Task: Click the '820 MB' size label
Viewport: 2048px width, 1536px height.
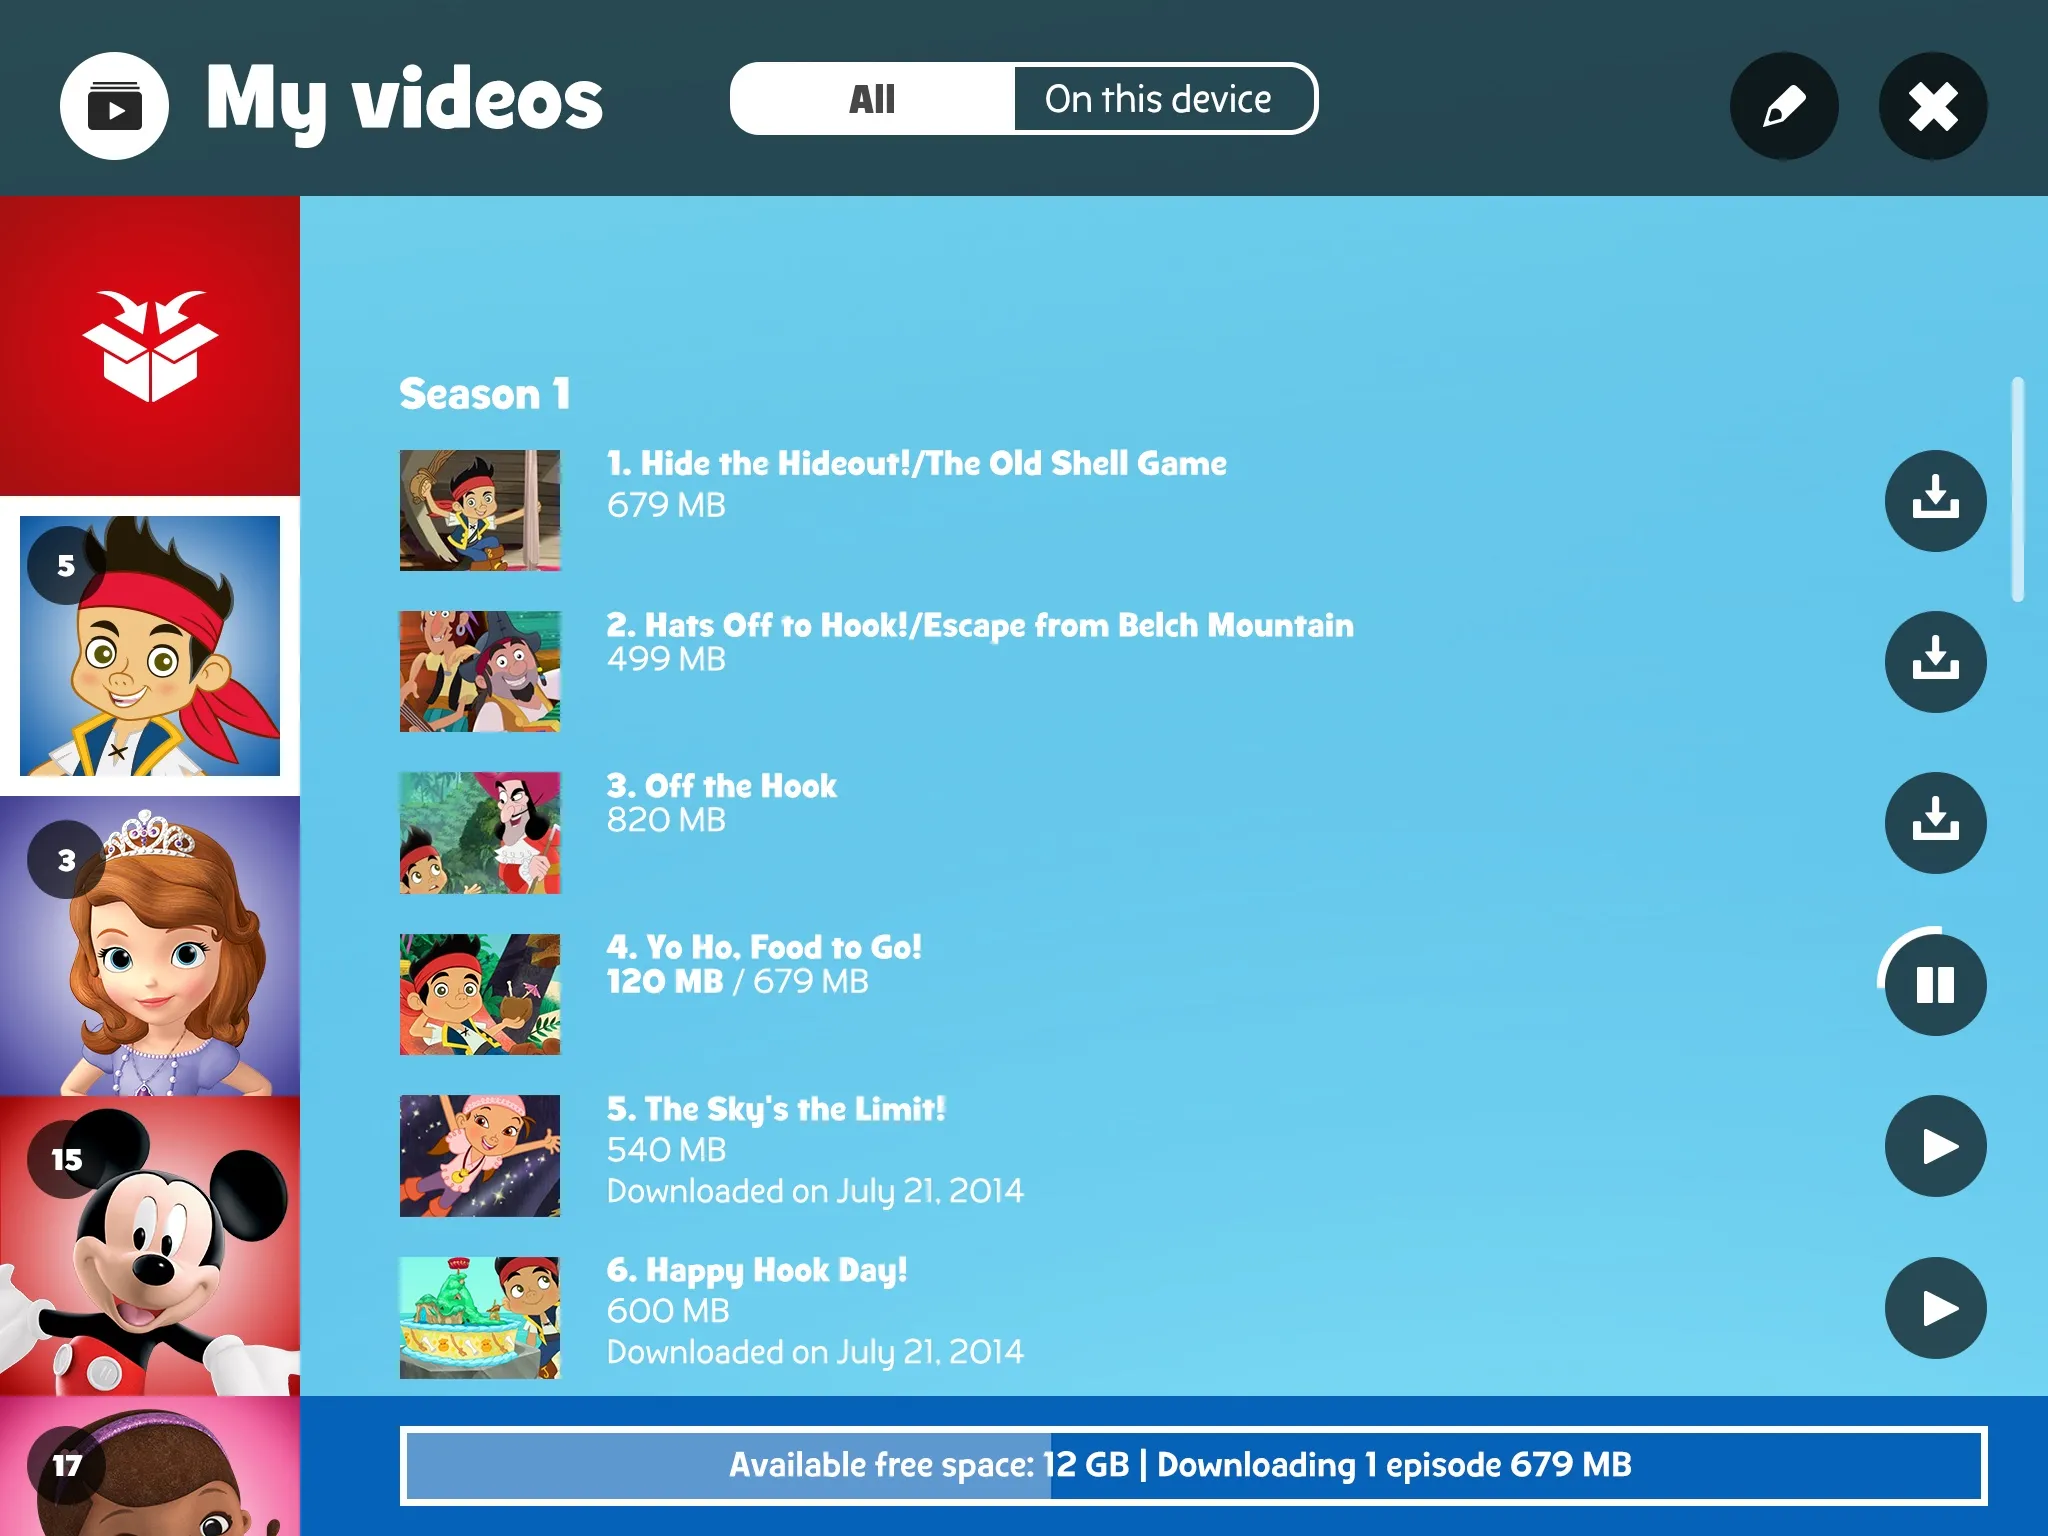Action: pyautogui.click(x=666, y=821)
